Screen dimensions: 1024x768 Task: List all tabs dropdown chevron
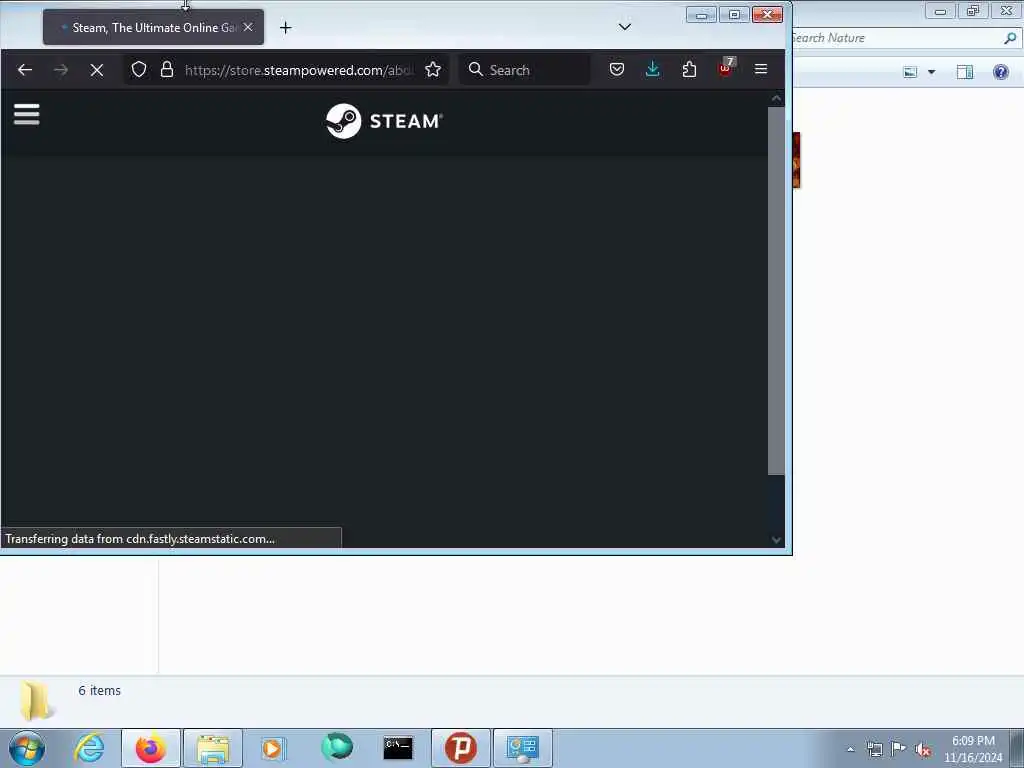(x=625, y=27)
